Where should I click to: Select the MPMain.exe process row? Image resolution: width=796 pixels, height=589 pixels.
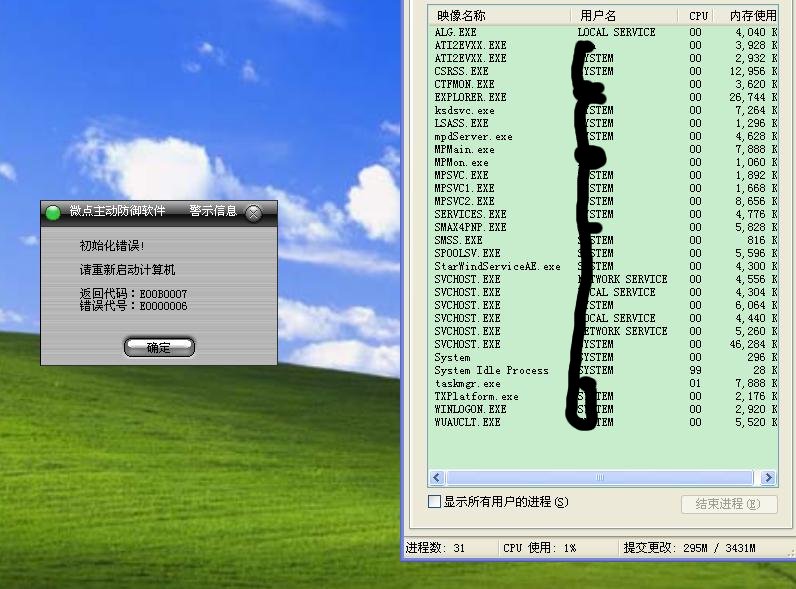(464, 150)
